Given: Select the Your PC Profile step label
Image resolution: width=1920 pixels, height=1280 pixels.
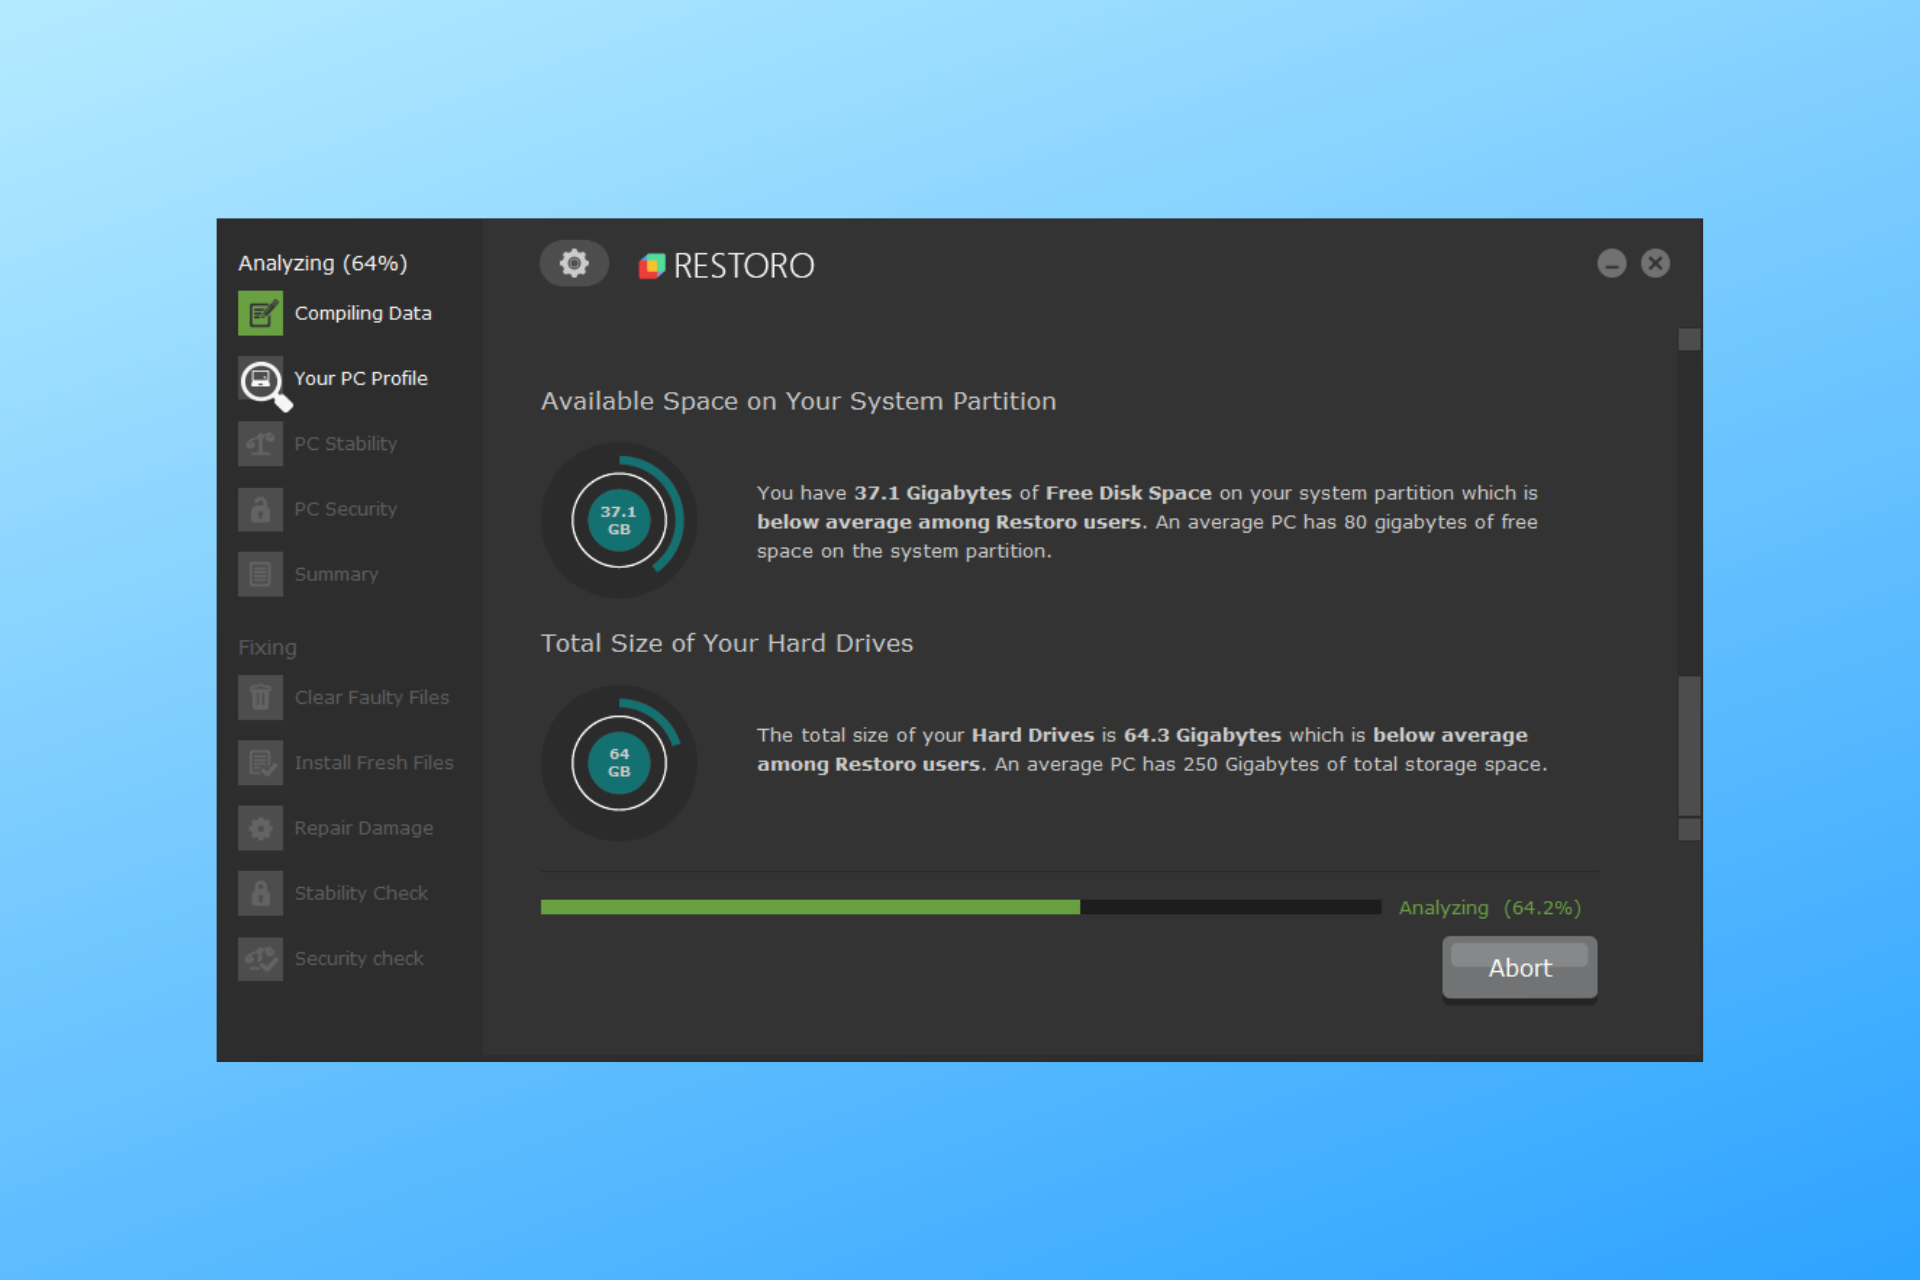Looking at the screenshot, I should click(x=361, y=378).
